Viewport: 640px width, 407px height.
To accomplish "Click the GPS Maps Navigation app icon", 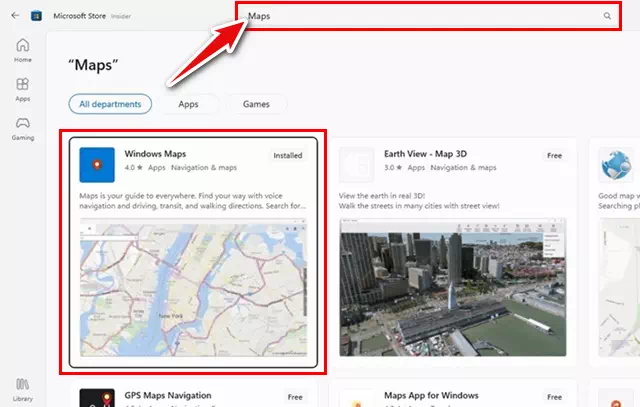I will [x=97, y=398].
